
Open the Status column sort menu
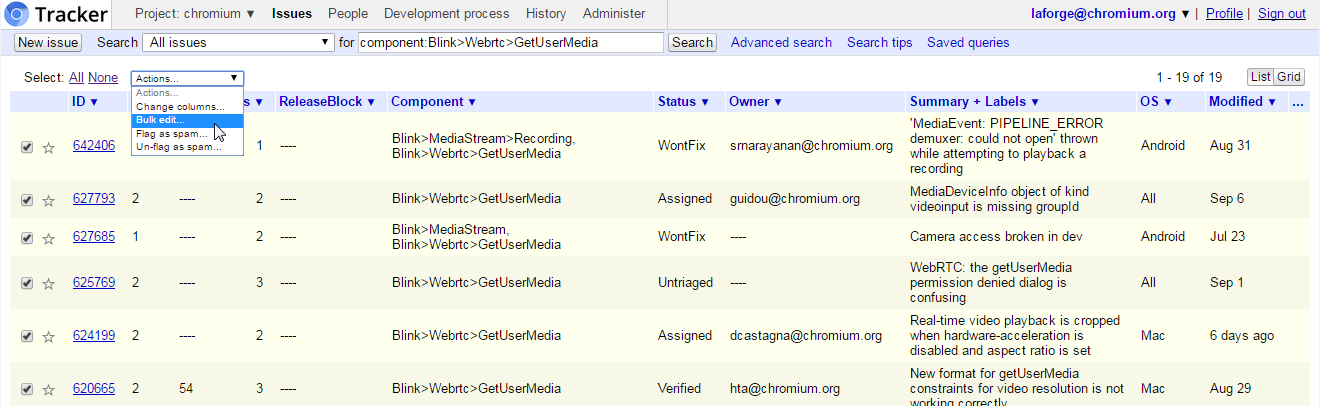click(x=683, y=102)
